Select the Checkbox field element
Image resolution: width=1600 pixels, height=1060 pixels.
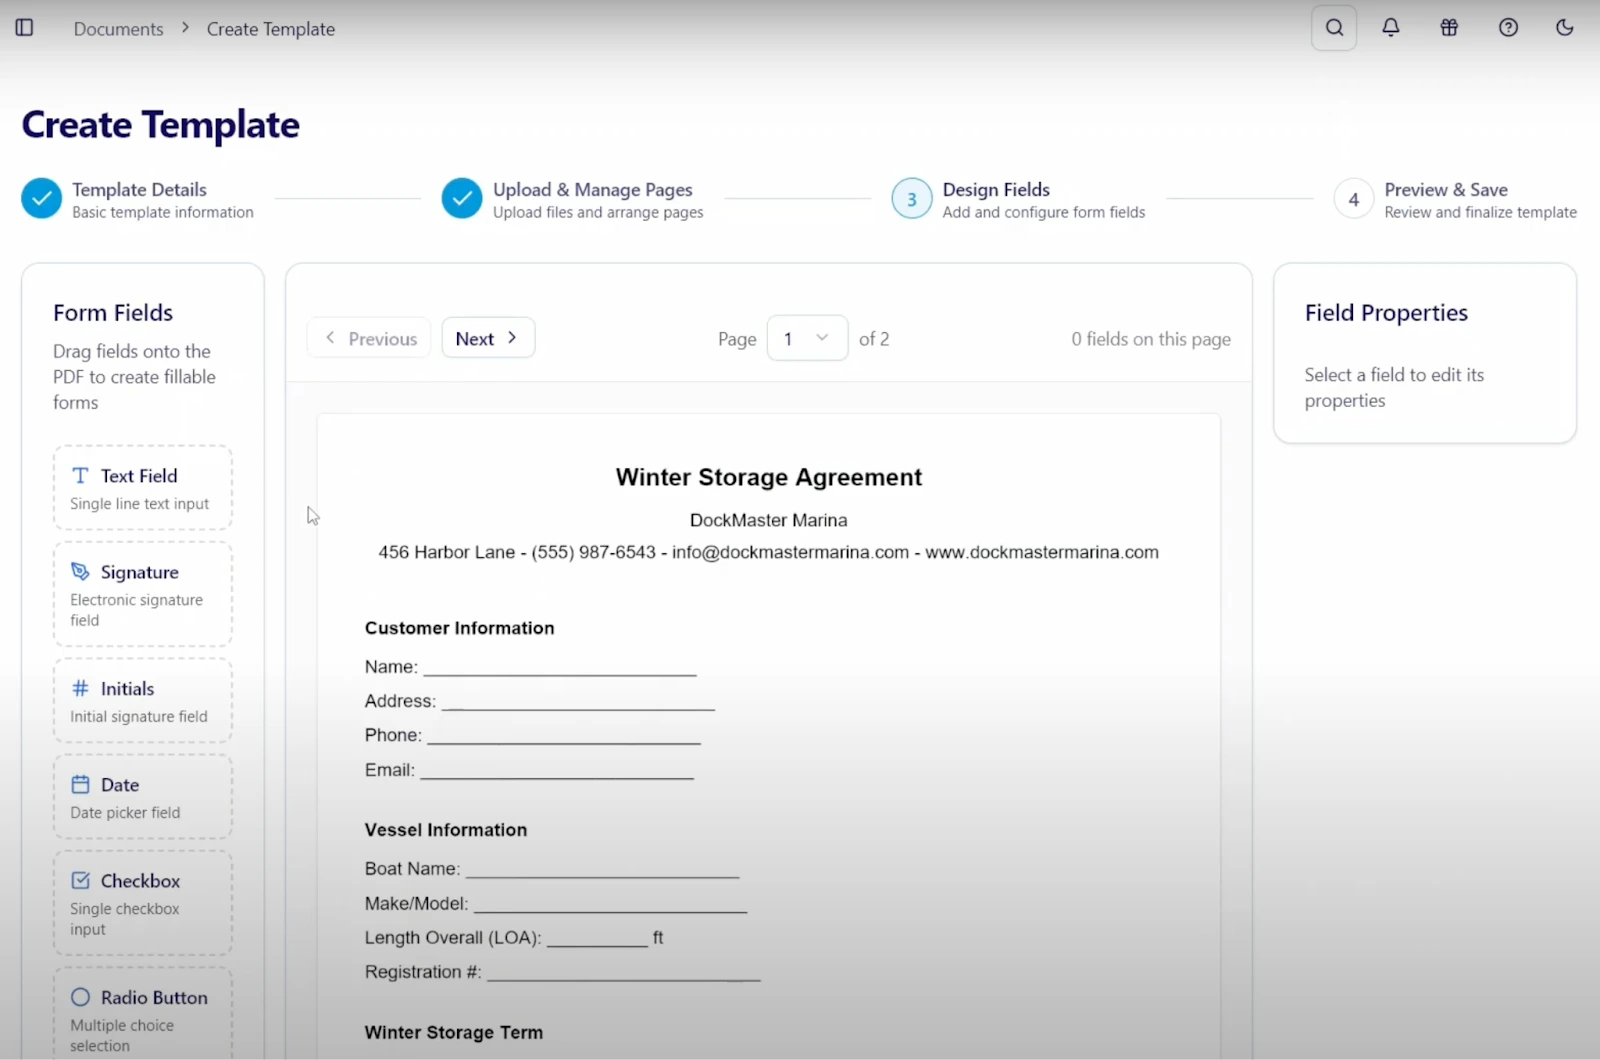(142, 903)
